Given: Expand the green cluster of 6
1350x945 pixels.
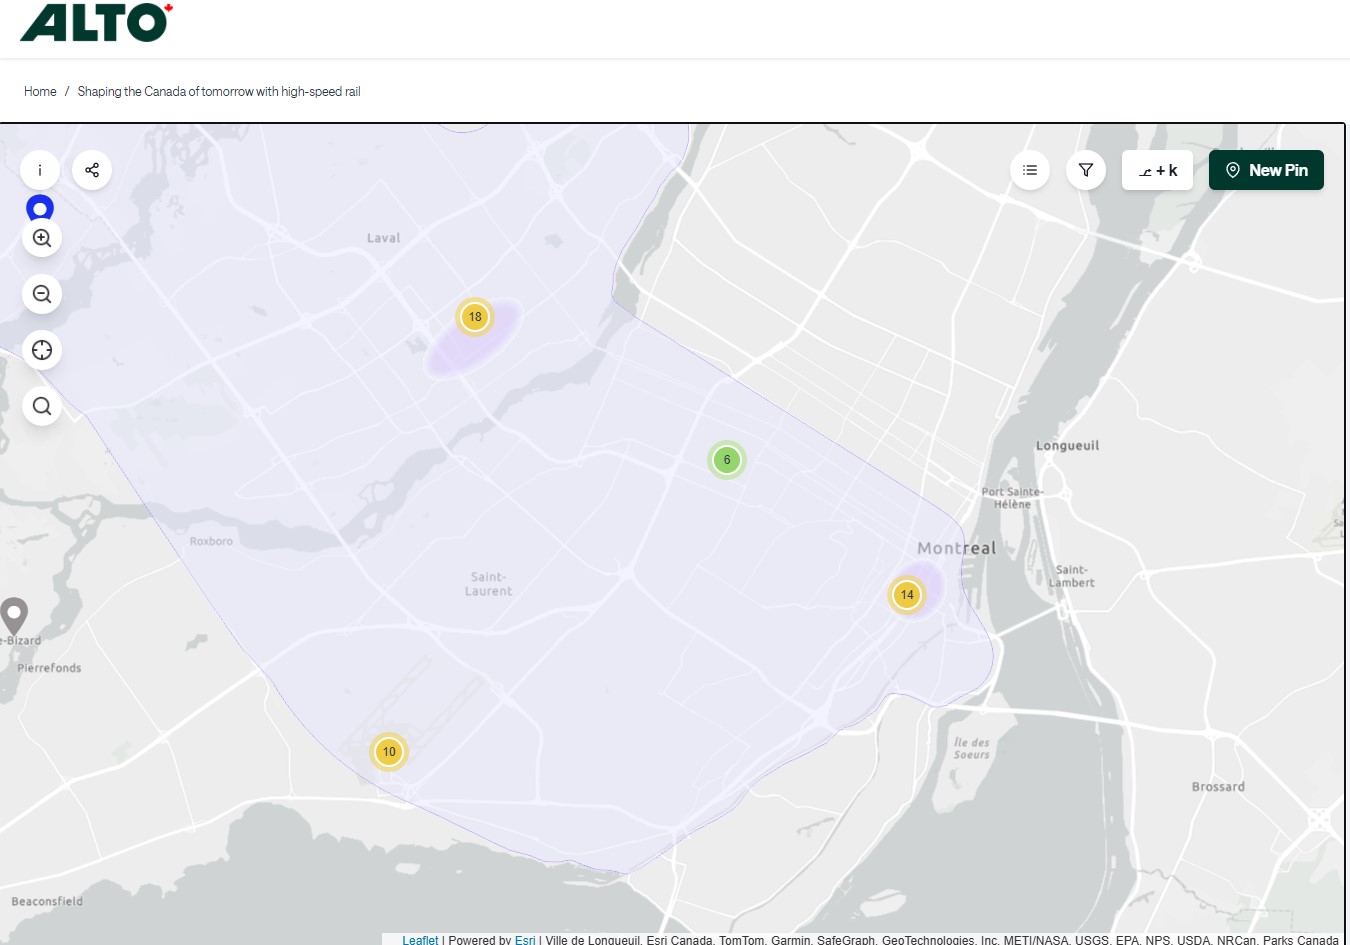Looking at the screenshot, I should (727, 460).
